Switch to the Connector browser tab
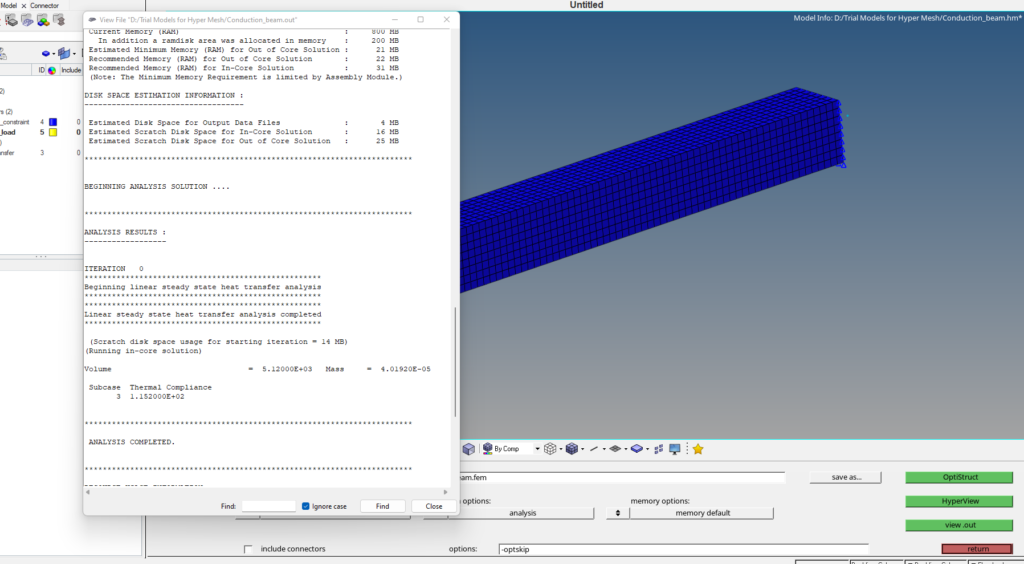This screenshot has height=564, width=1024. click(44, 5)
